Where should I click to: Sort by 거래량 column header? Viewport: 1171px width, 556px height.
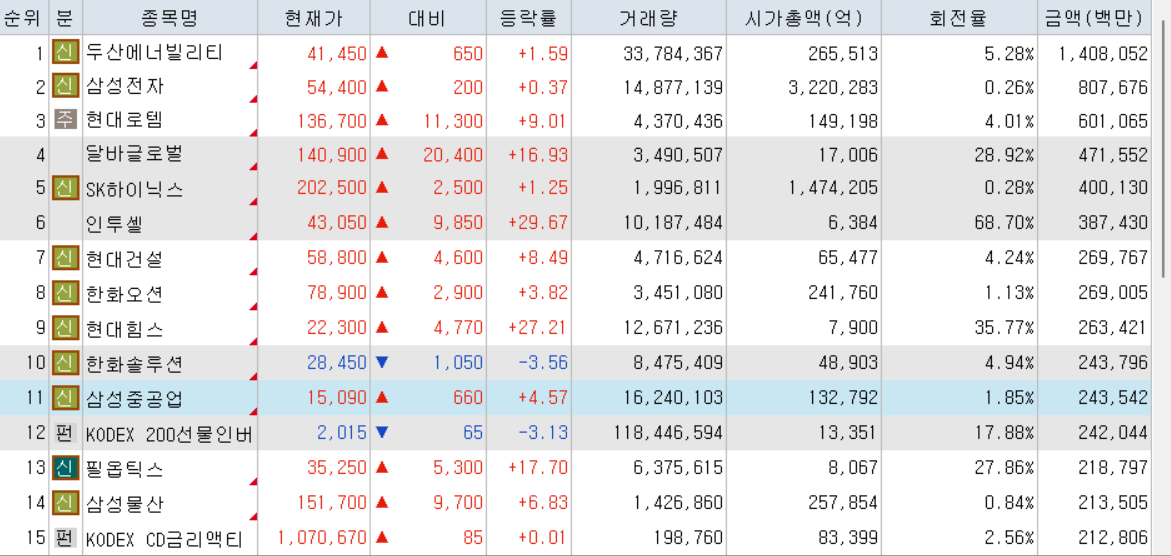tap(648, 18)
